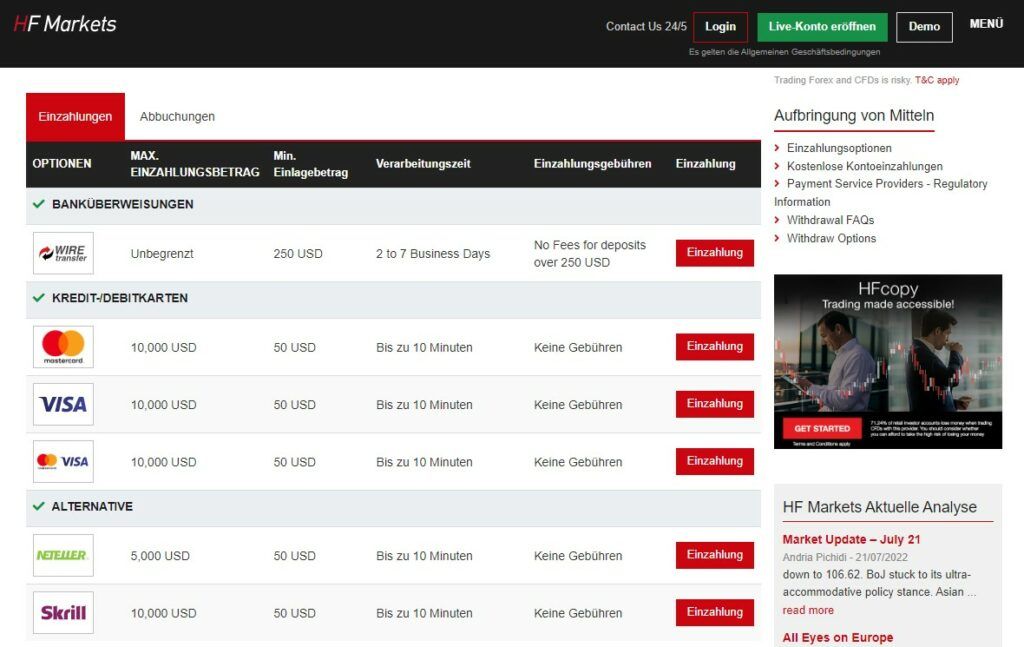1024x647 pixels.
Task: Click GET STARTED on HFcopy banner
Action: click(822, 429)
